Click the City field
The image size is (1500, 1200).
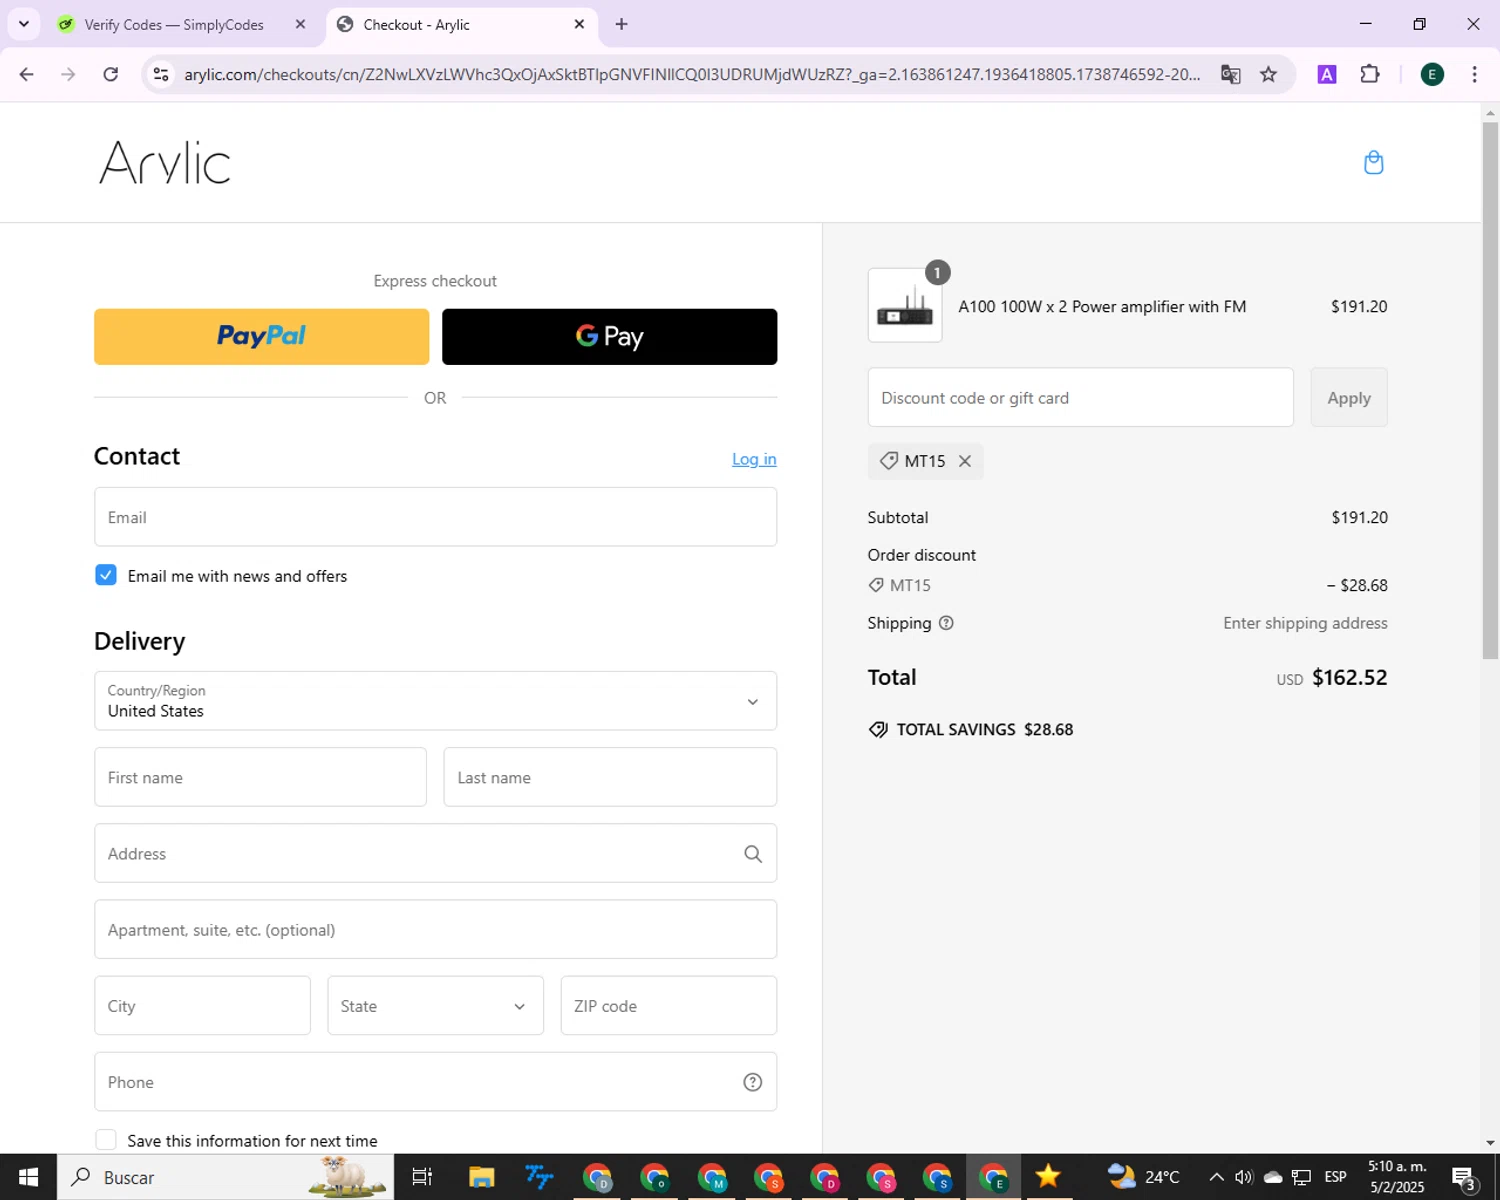click(202, 1006)
